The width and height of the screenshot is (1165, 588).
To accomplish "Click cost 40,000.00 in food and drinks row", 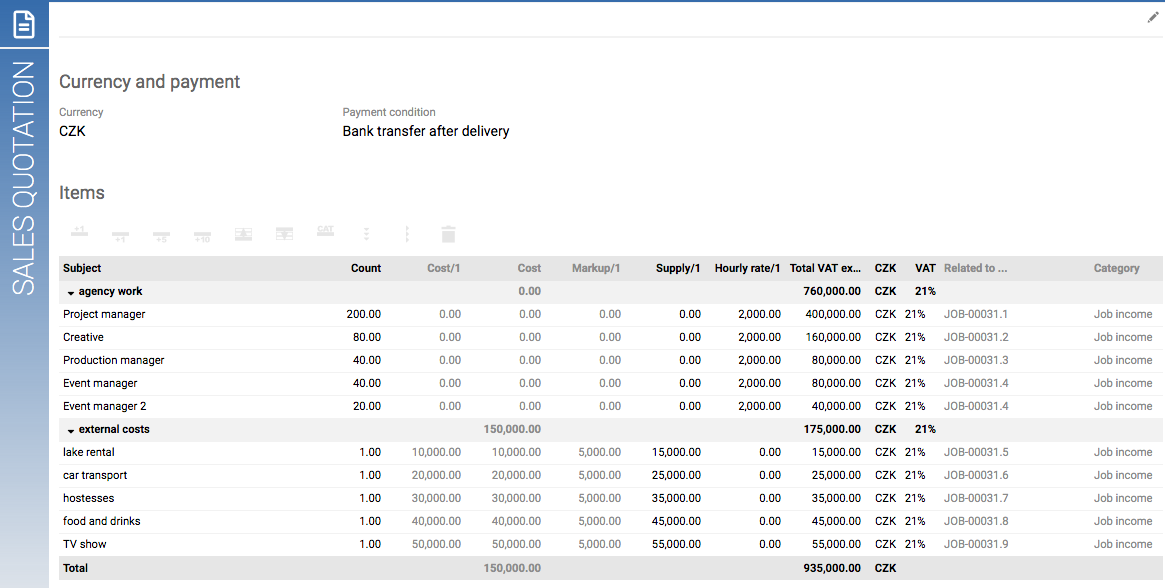I will 516,522.
